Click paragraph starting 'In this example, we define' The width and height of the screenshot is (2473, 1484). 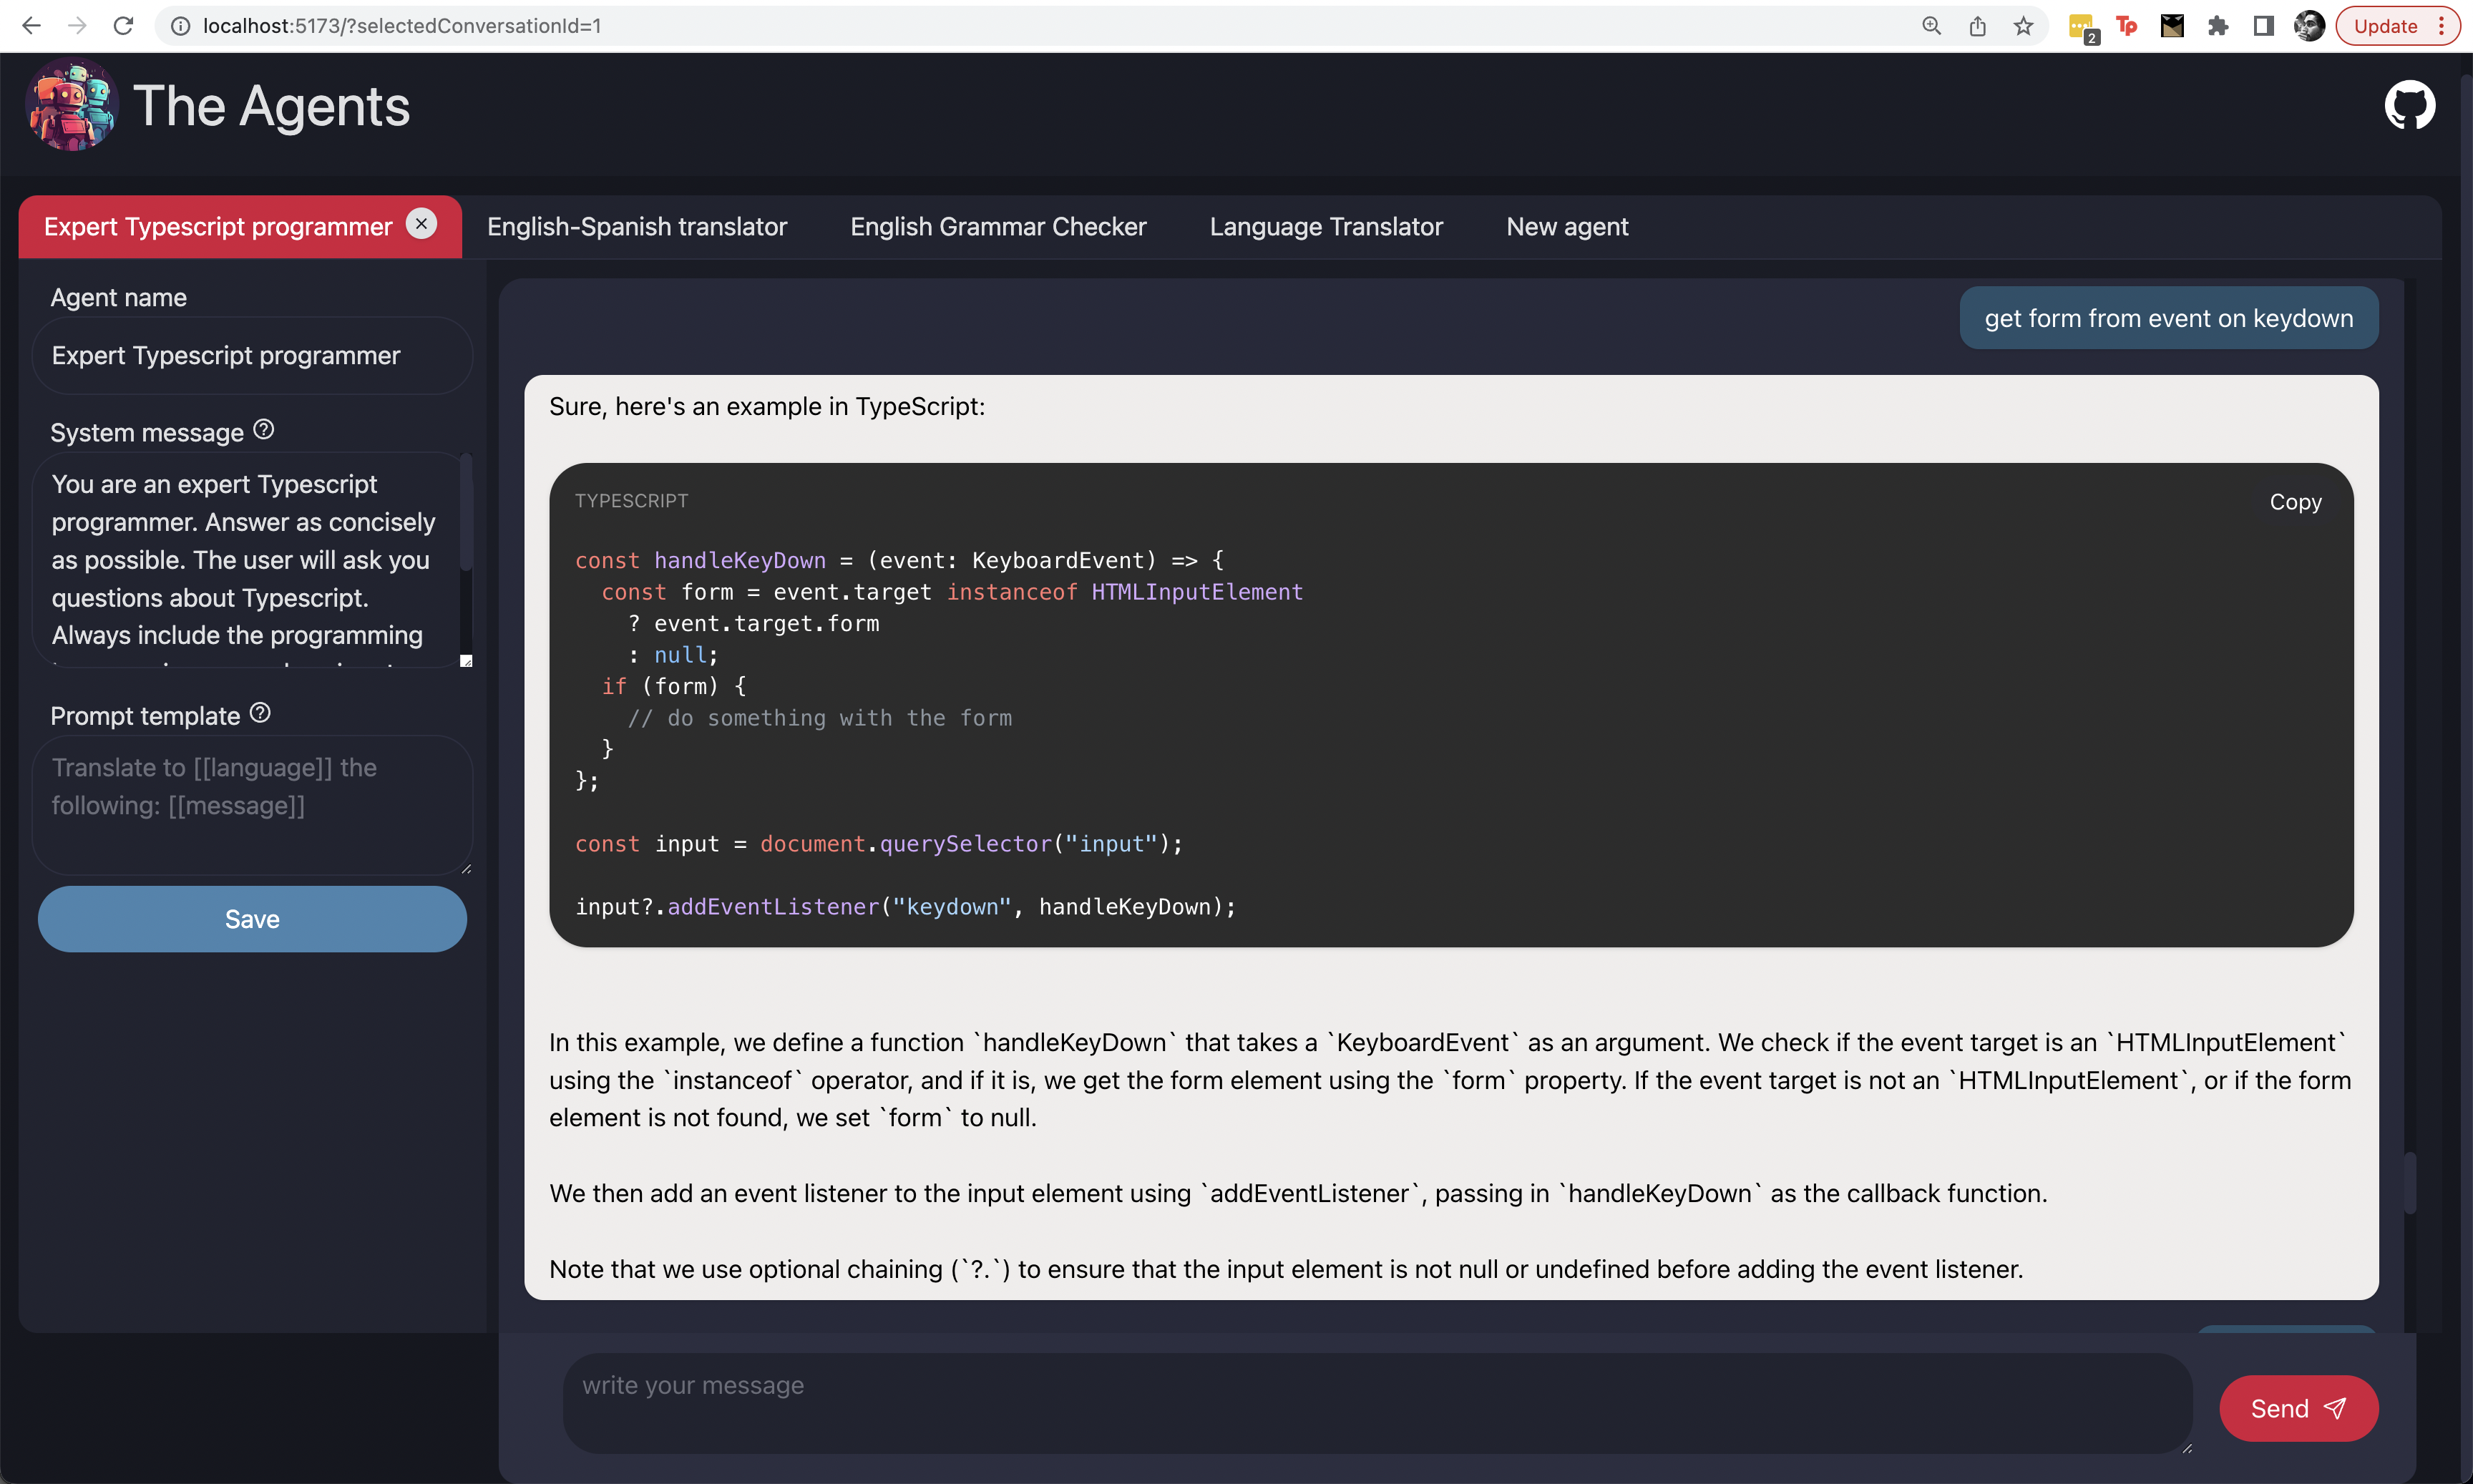point(1449,1080)
